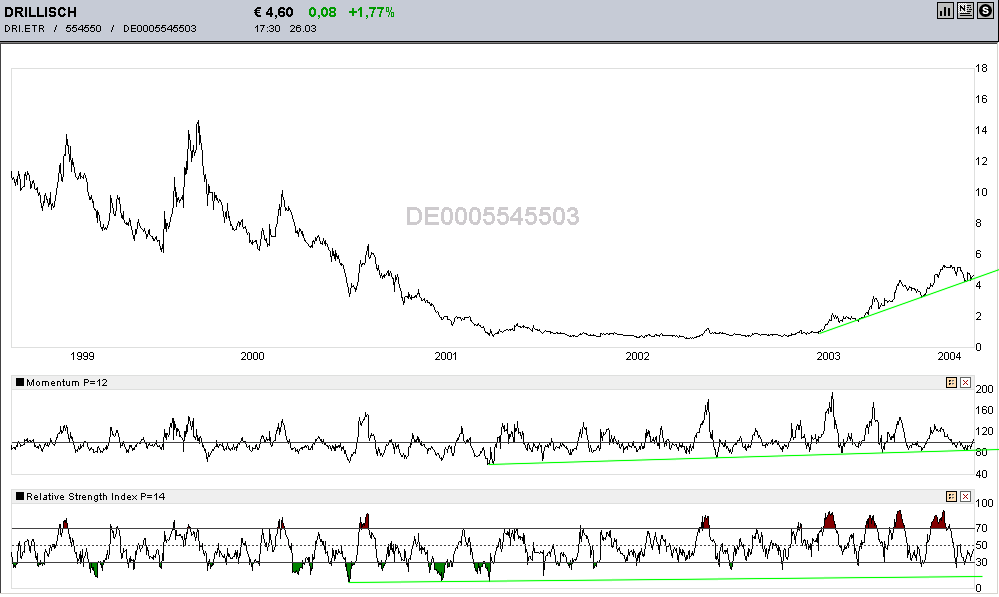Image resolution: width=999 pixels, height=597 pixels.
Task: Click the 554550 WKN number
Action: [x=83, y=29]
